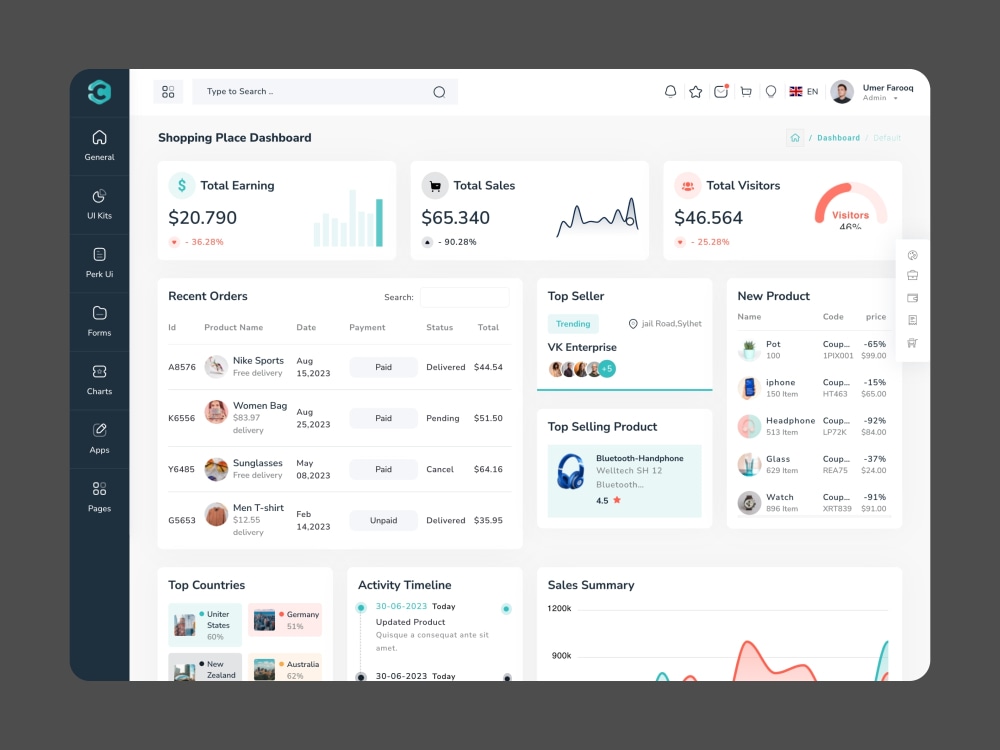Open the Watch product row icon
Image resolution: width=1000 pixels, height=750 pixels.
pyautogui.click(x=749, y=503)
